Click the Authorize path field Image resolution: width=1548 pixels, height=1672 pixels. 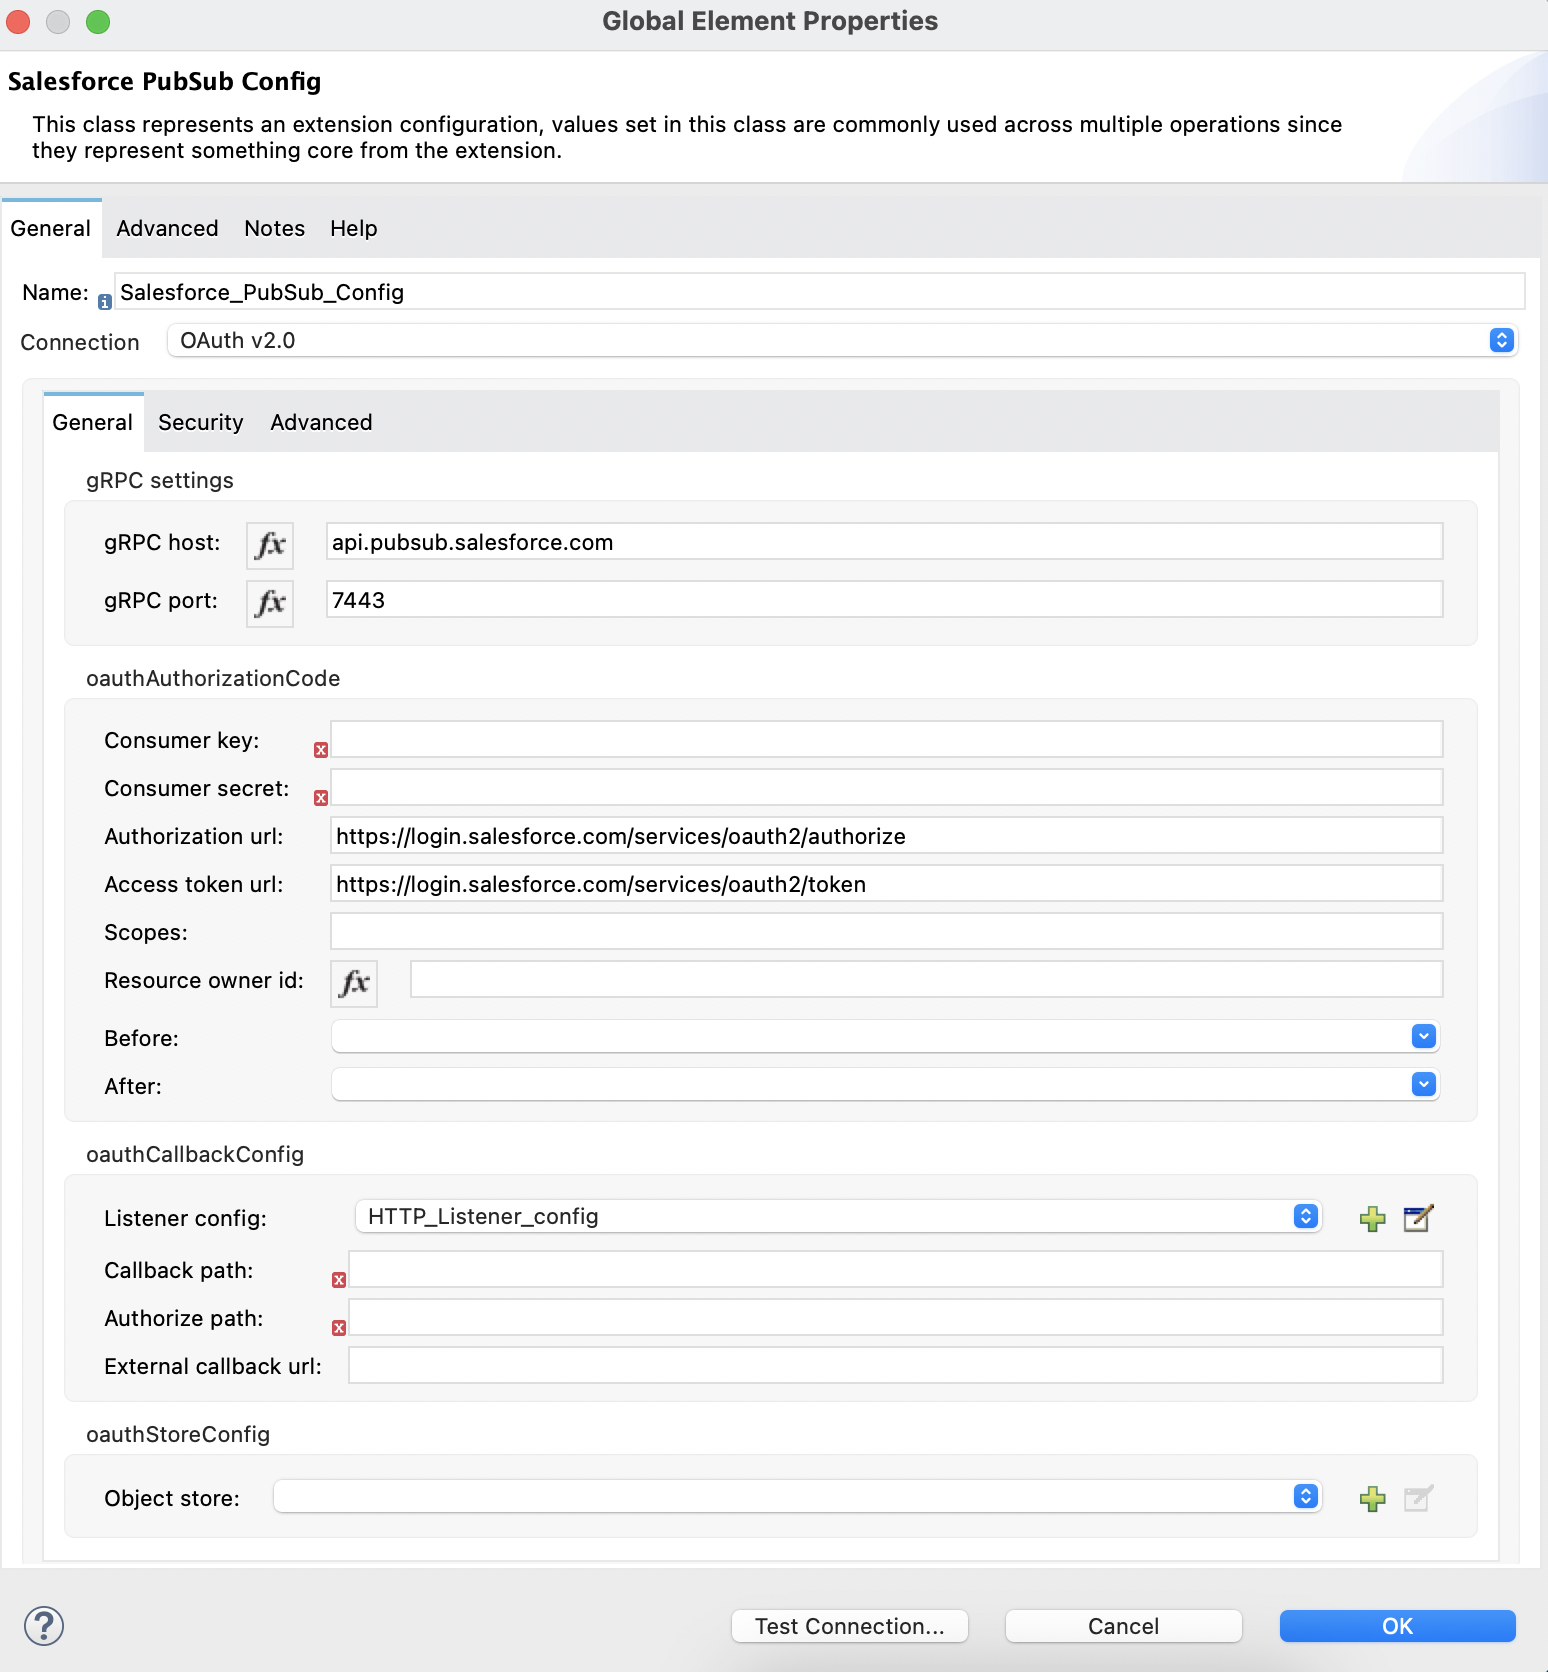(896, 1317)
